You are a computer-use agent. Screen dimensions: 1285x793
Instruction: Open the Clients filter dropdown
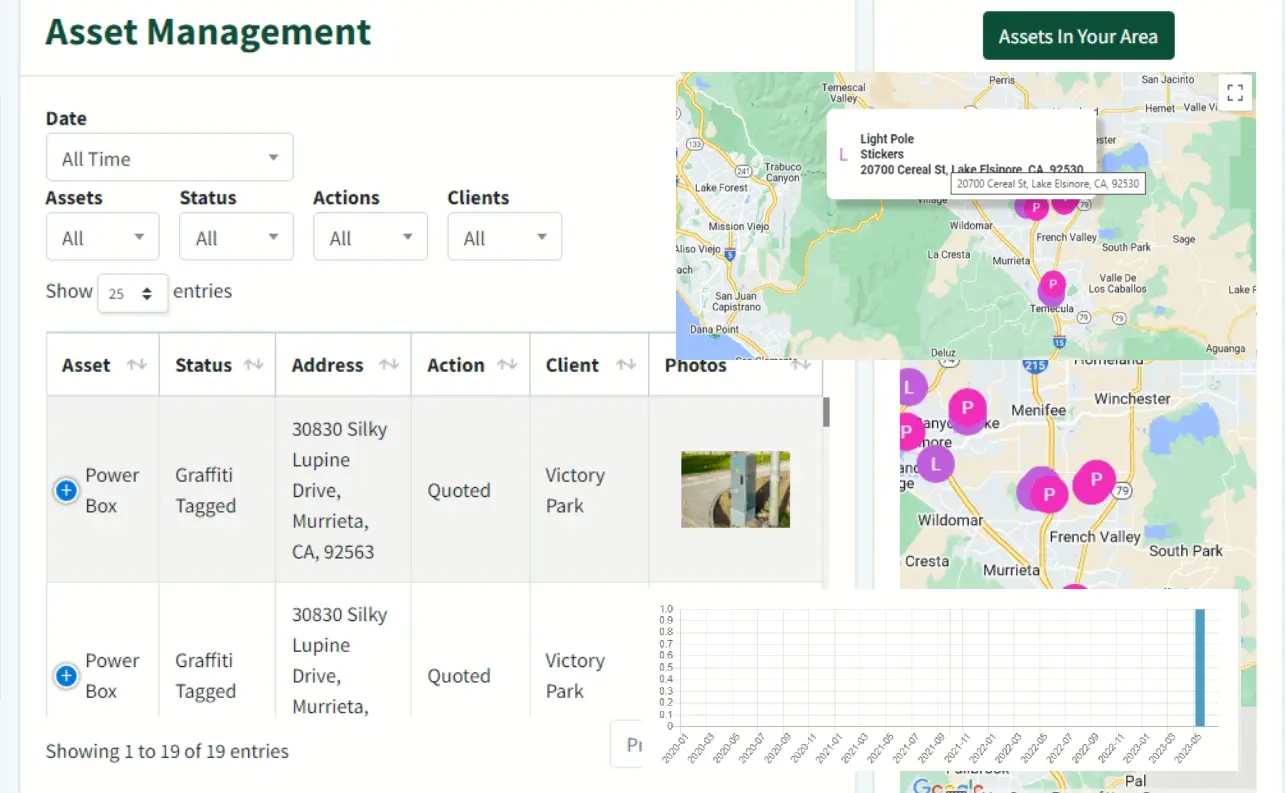pyautogui.click(x=504, y=237)
